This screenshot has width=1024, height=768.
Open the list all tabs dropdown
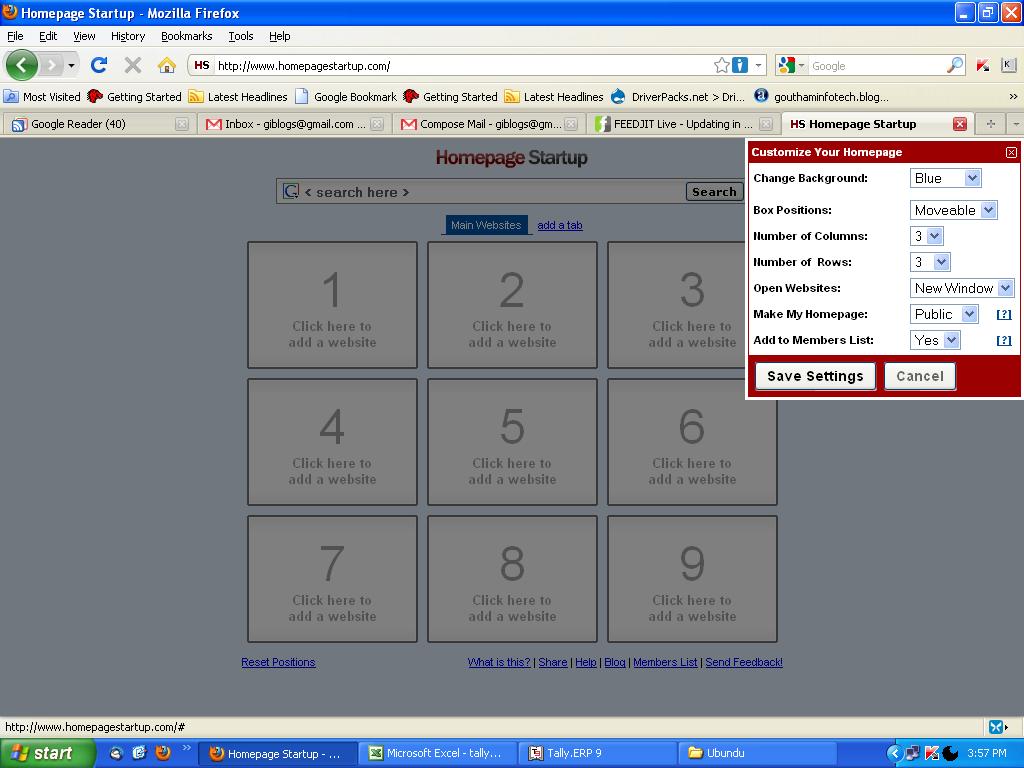coord(1016,124)
